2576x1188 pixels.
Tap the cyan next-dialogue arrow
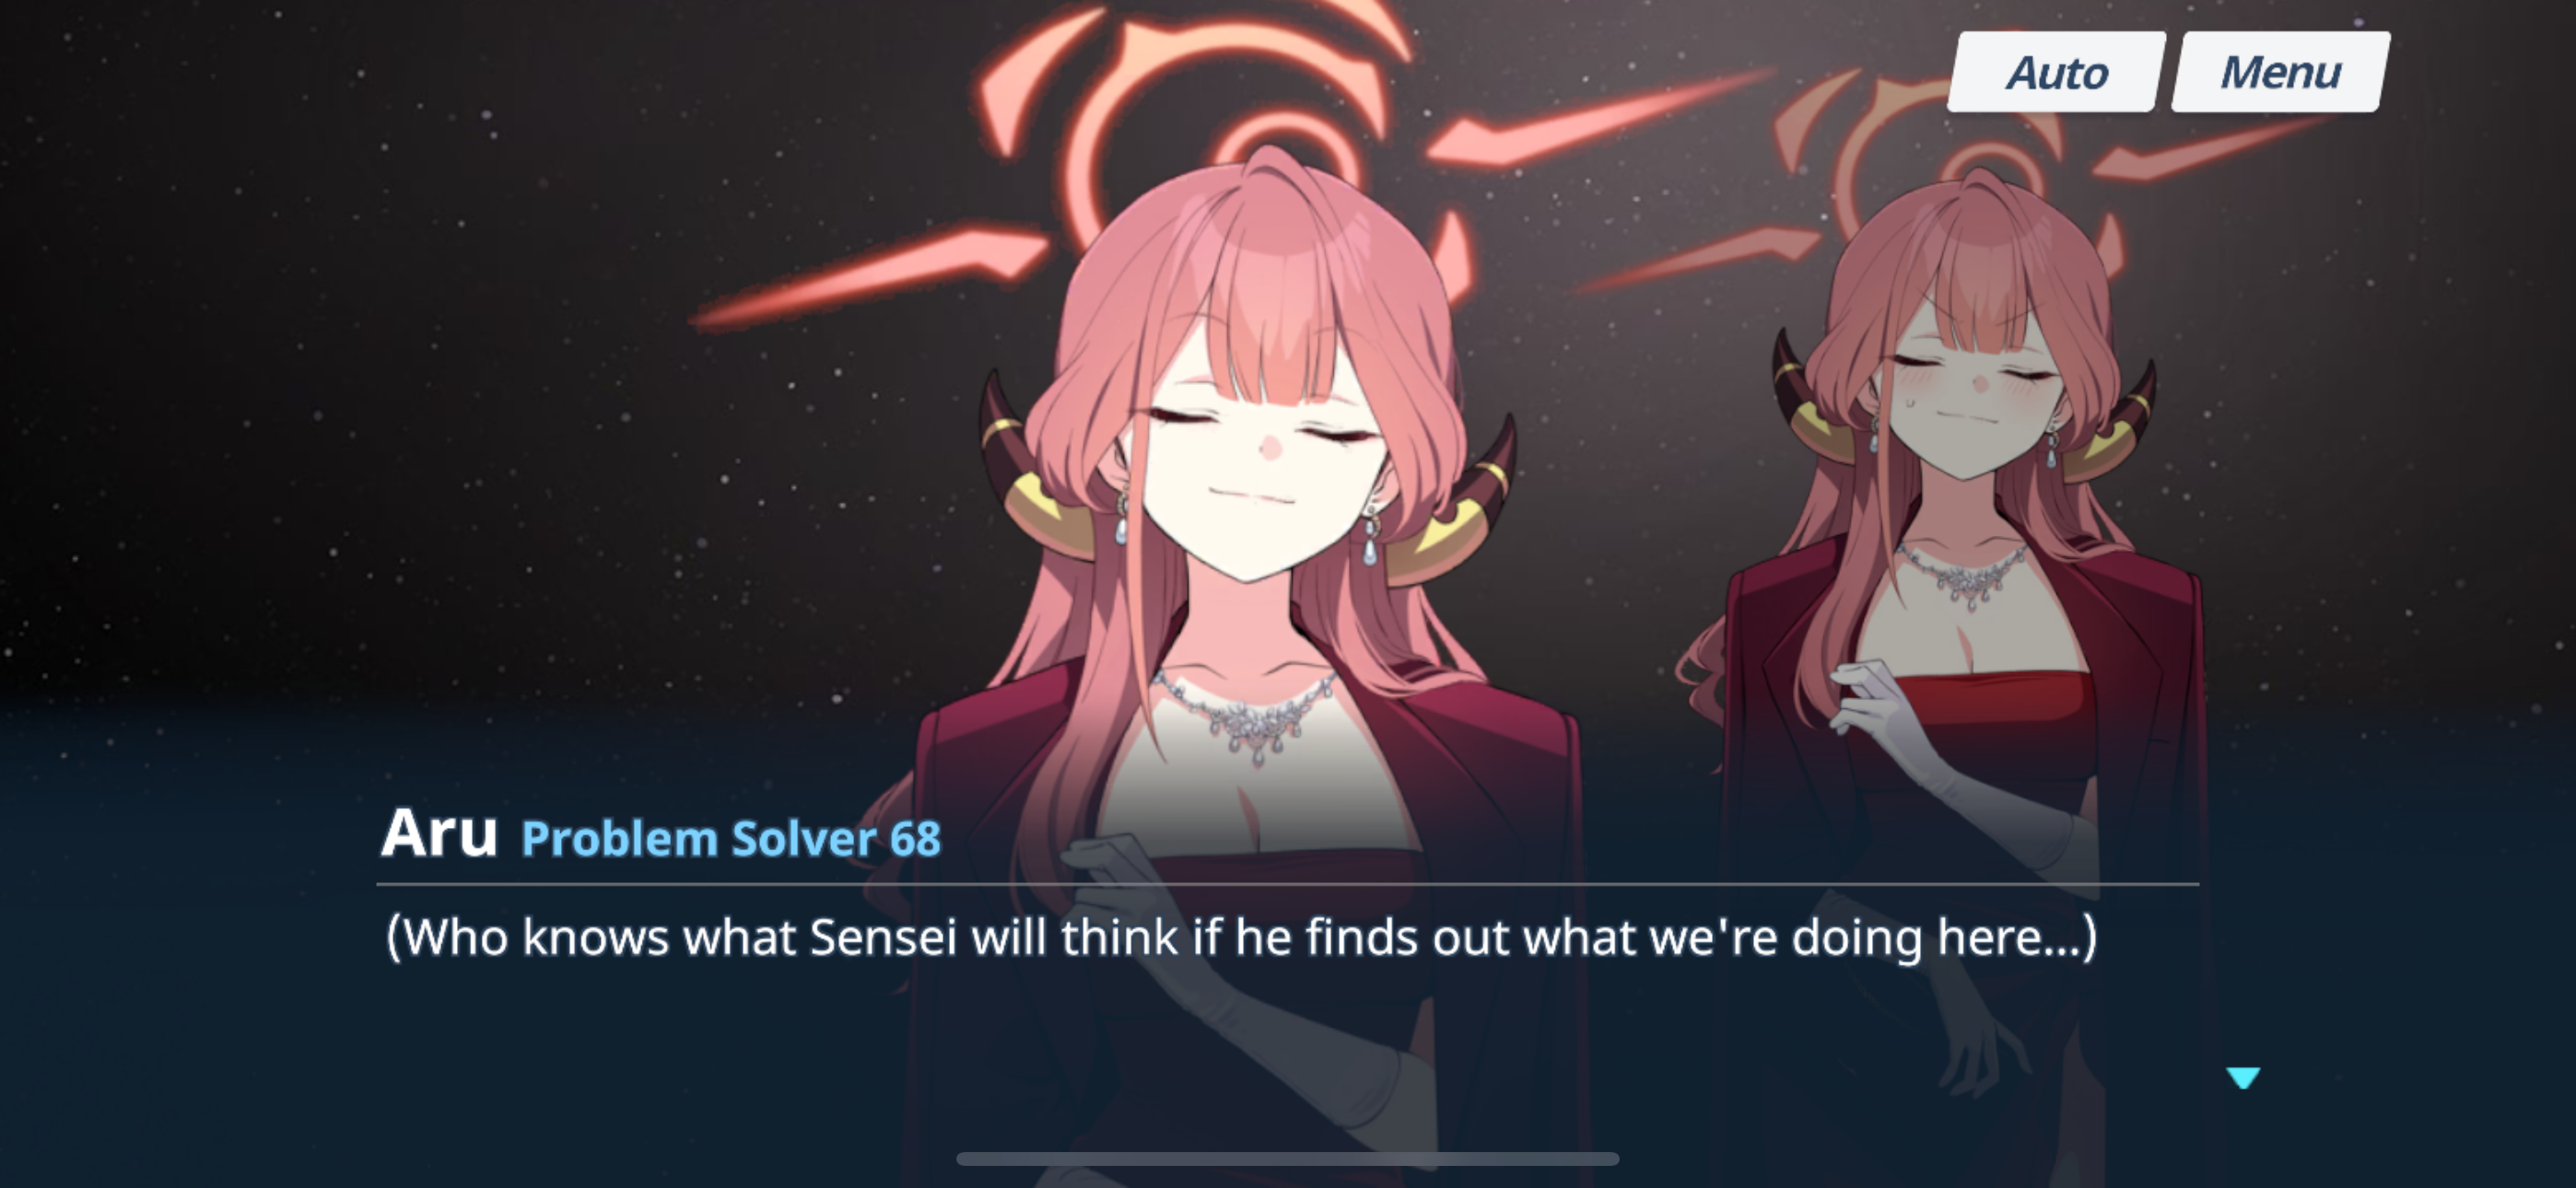pos(2243,1077)
